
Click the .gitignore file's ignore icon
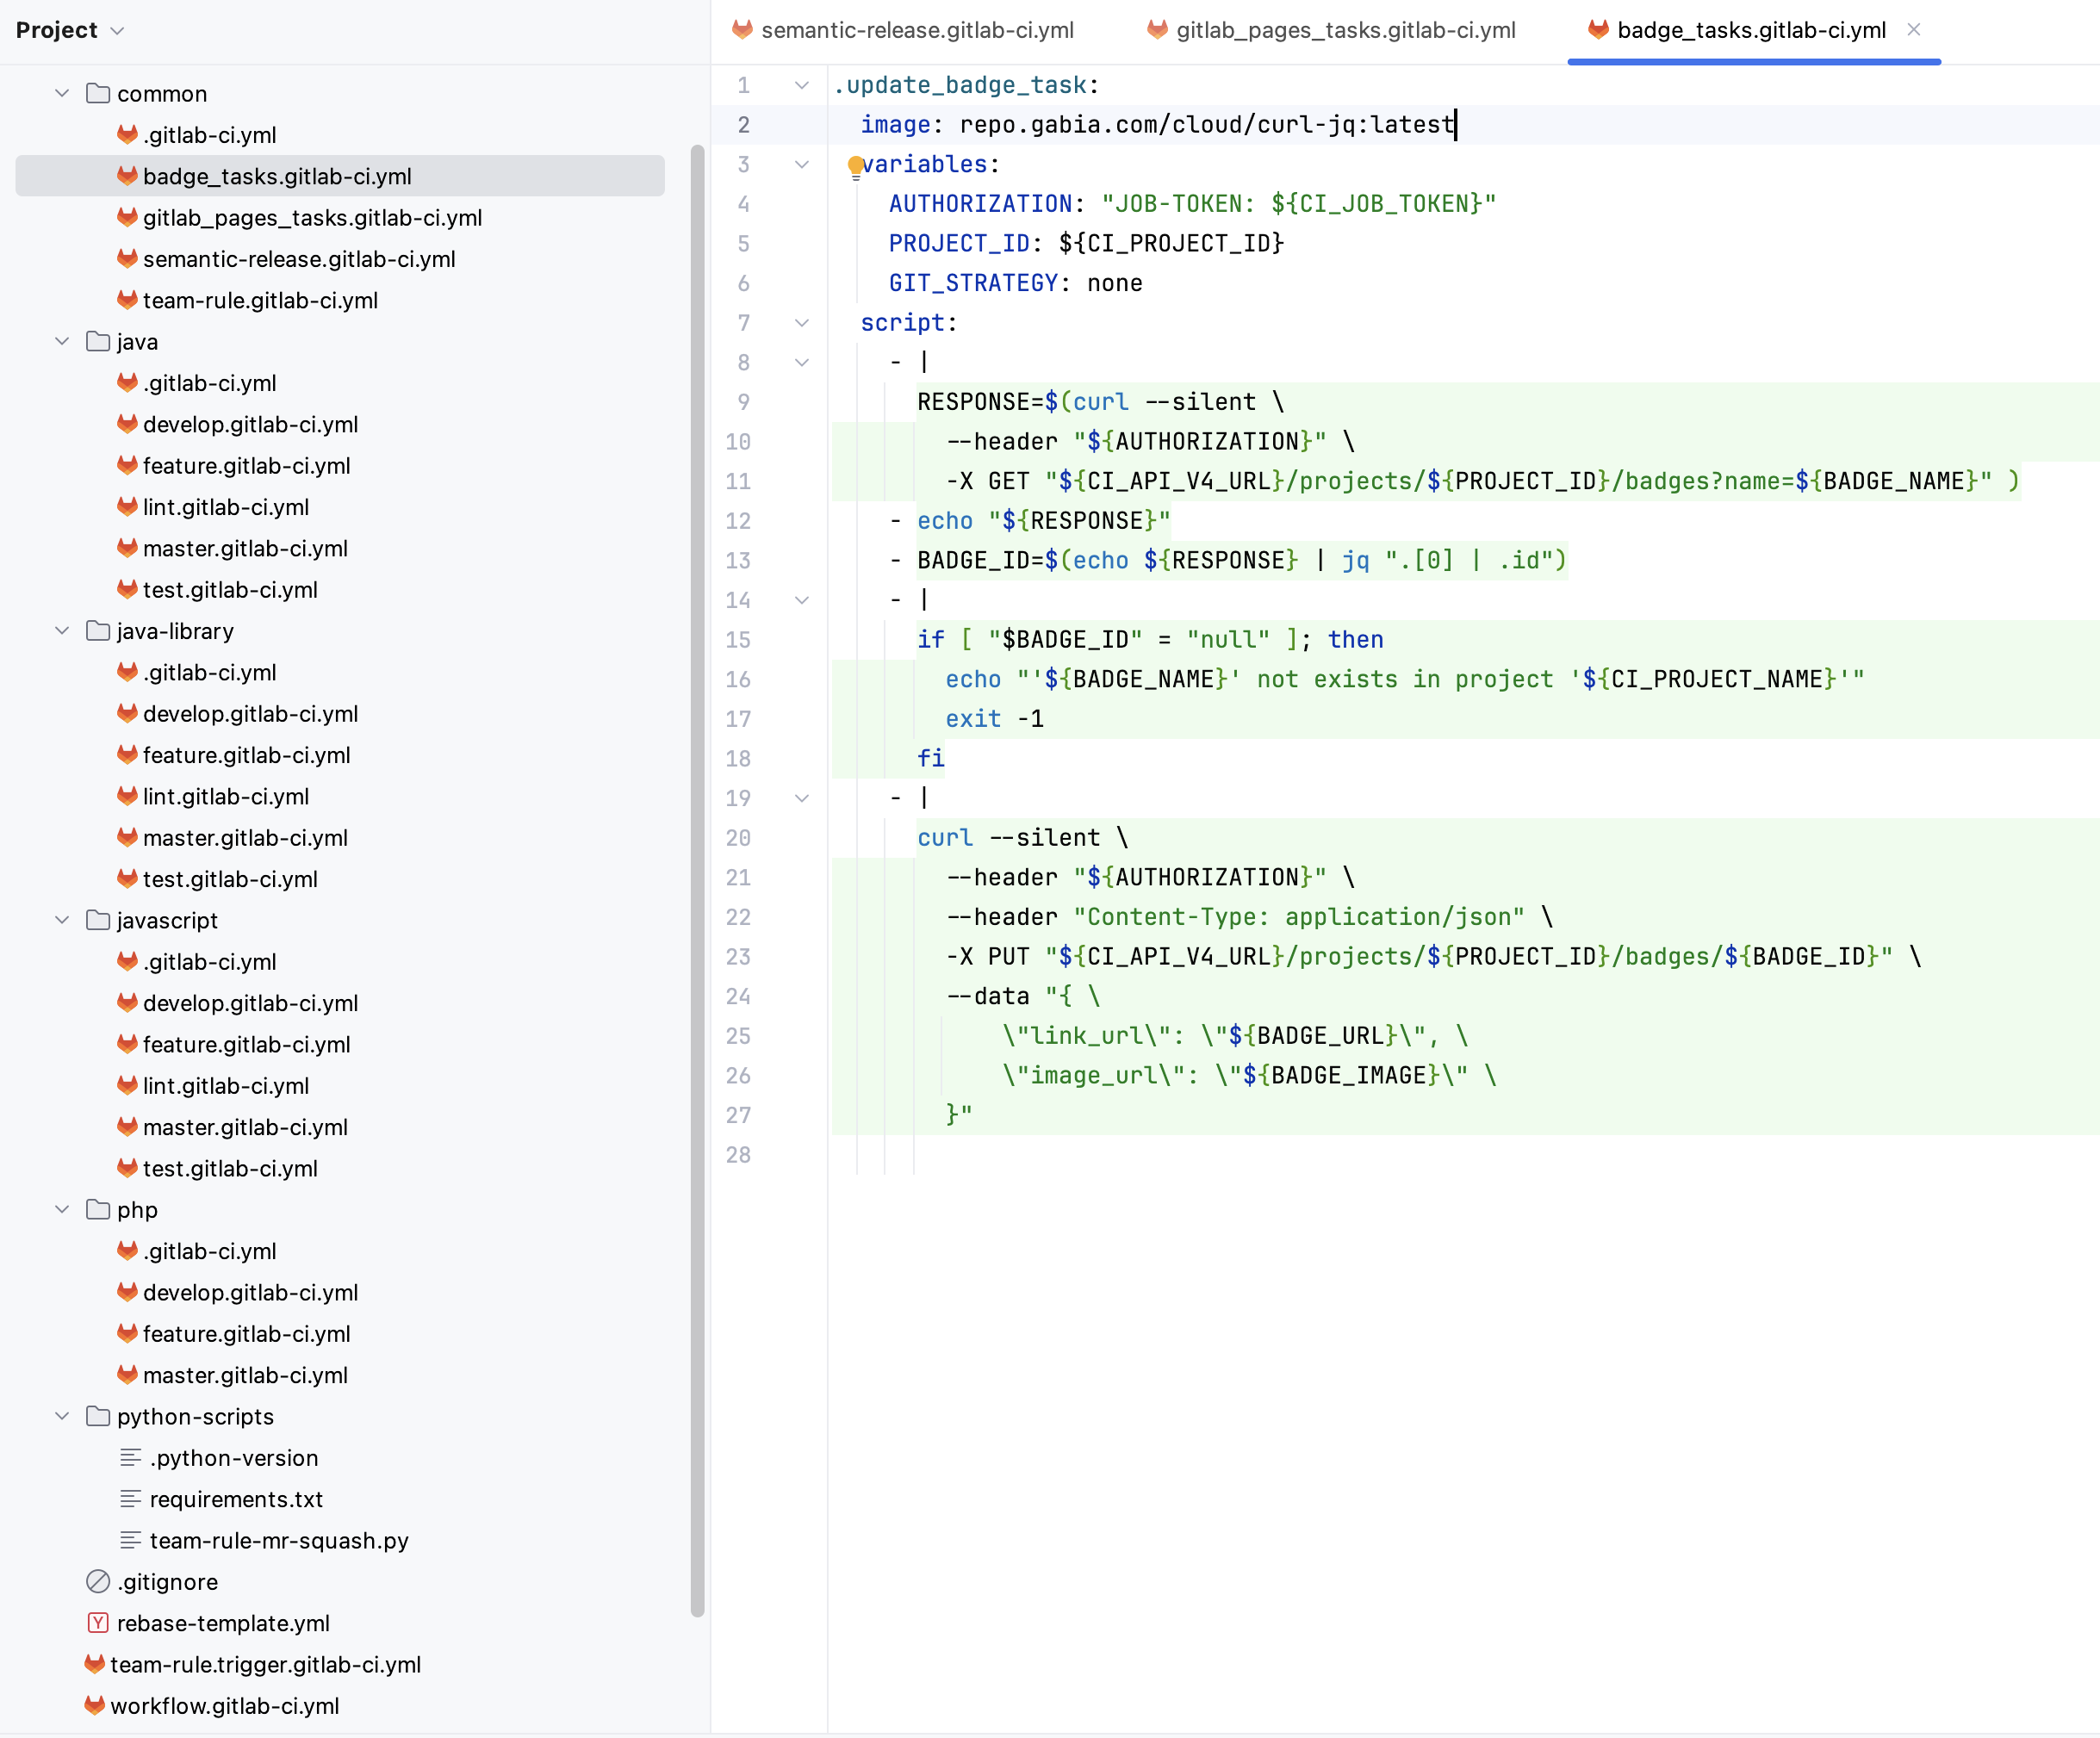click(x=98, y=1581)
